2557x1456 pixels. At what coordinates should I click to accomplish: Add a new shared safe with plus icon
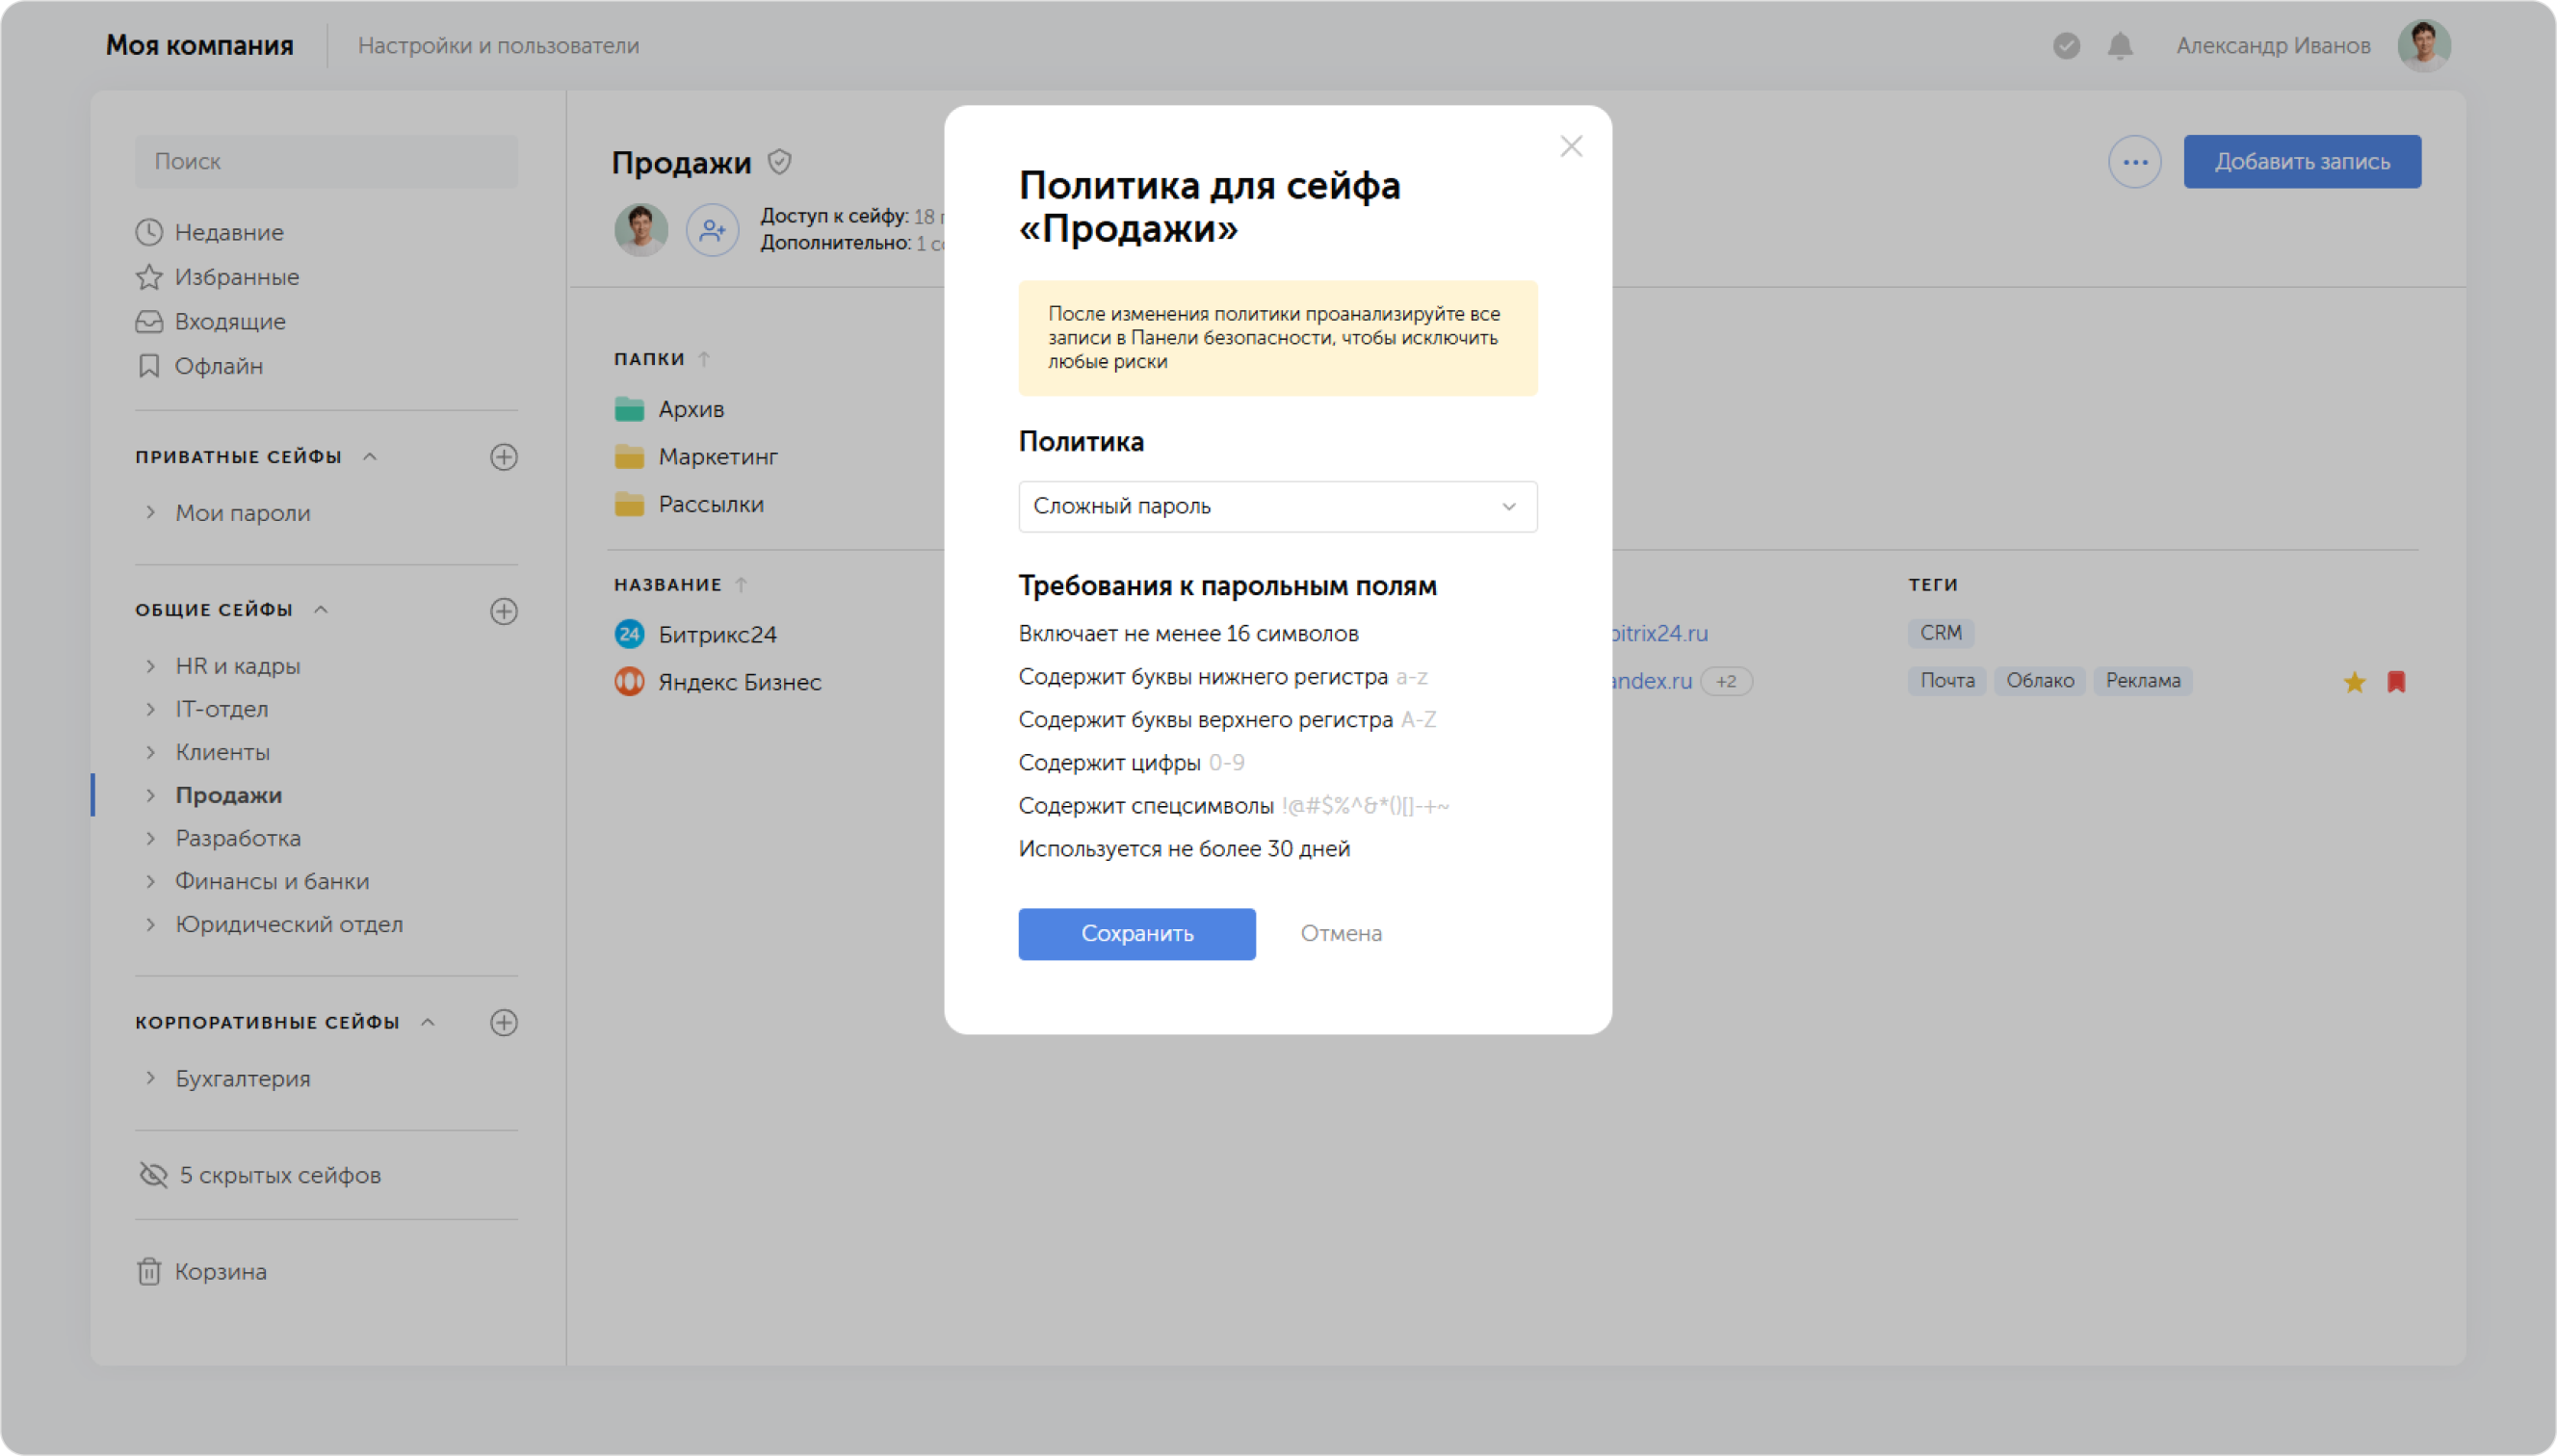[x=504, y=611]
